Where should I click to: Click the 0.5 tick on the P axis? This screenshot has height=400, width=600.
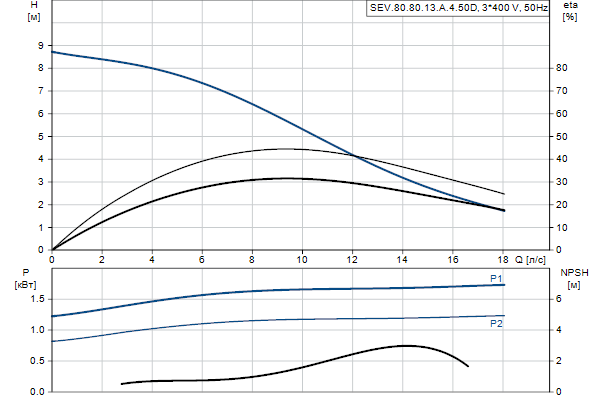(35, 360)
